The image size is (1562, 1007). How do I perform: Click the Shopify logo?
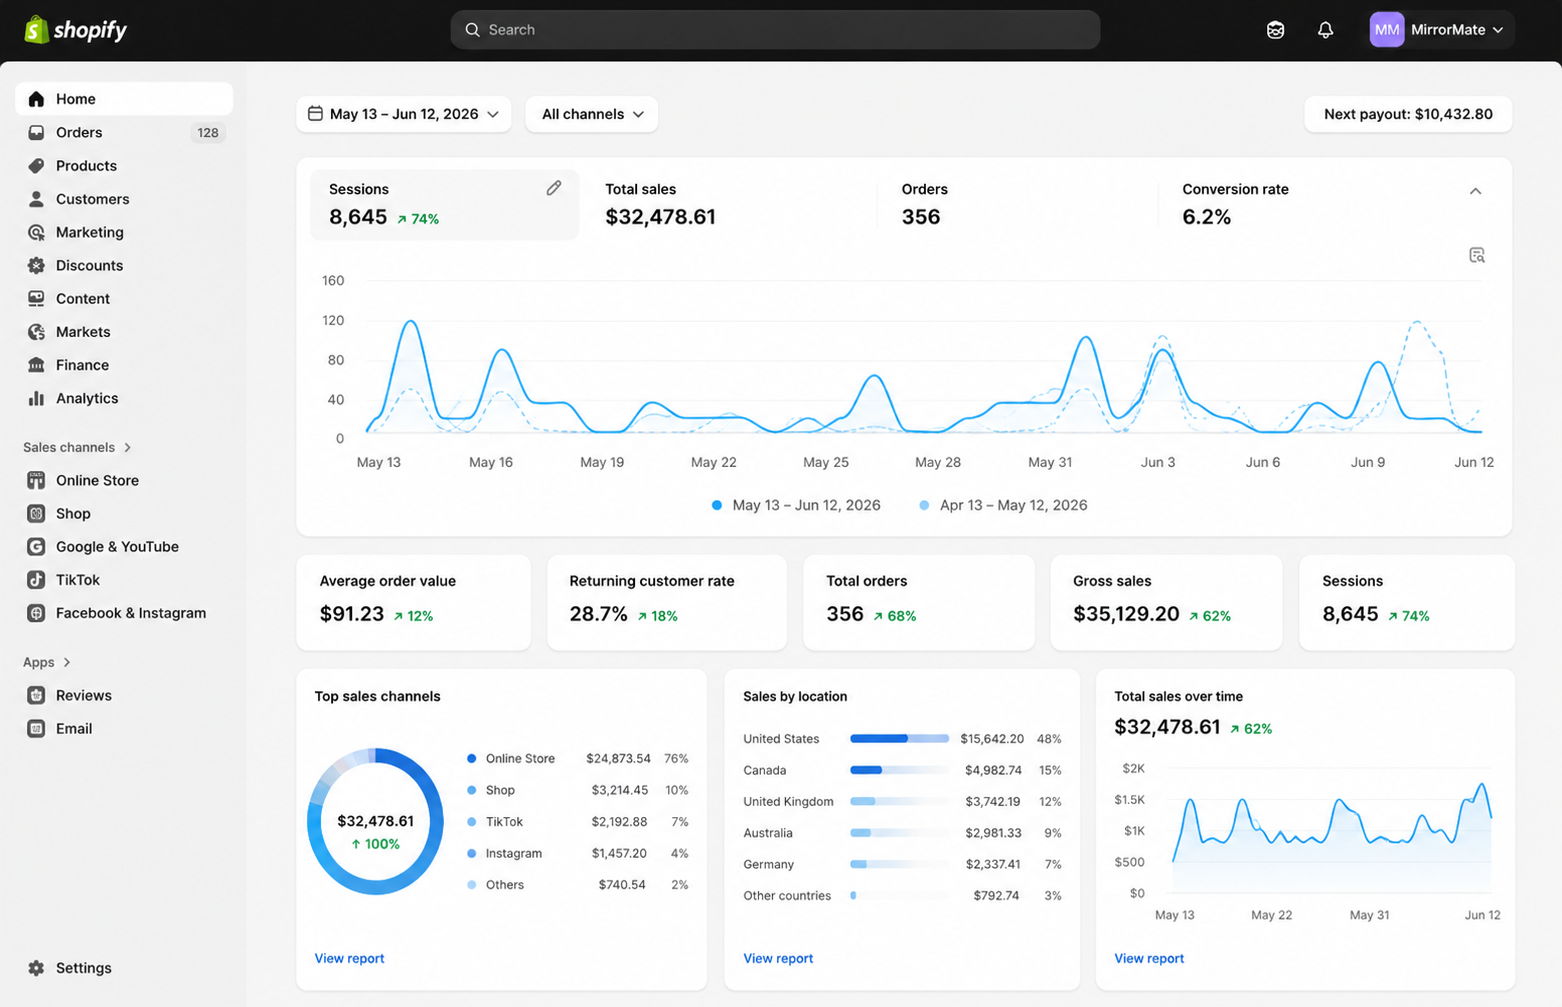76,30
